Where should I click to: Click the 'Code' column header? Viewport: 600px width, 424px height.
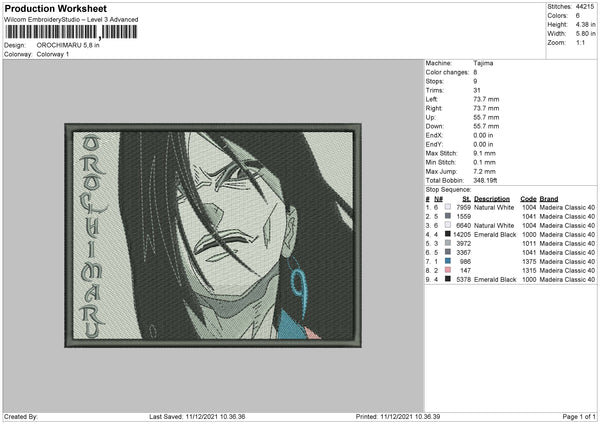tap(528, 199)
